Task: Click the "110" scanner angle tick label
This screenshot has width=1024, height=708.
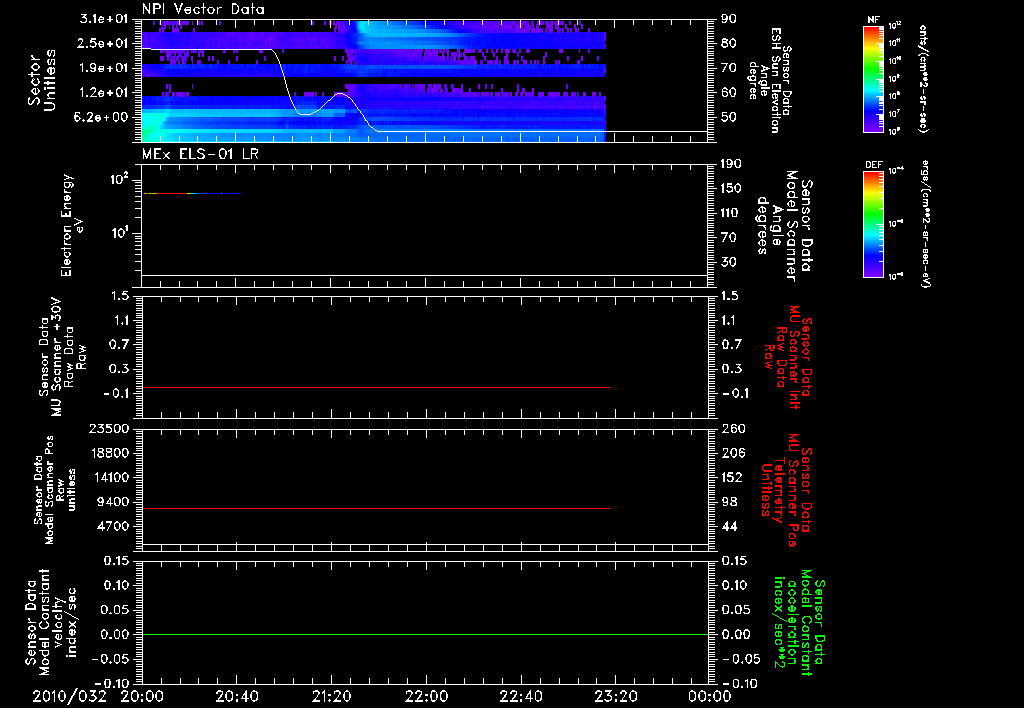Action: [x=731, y=213]
